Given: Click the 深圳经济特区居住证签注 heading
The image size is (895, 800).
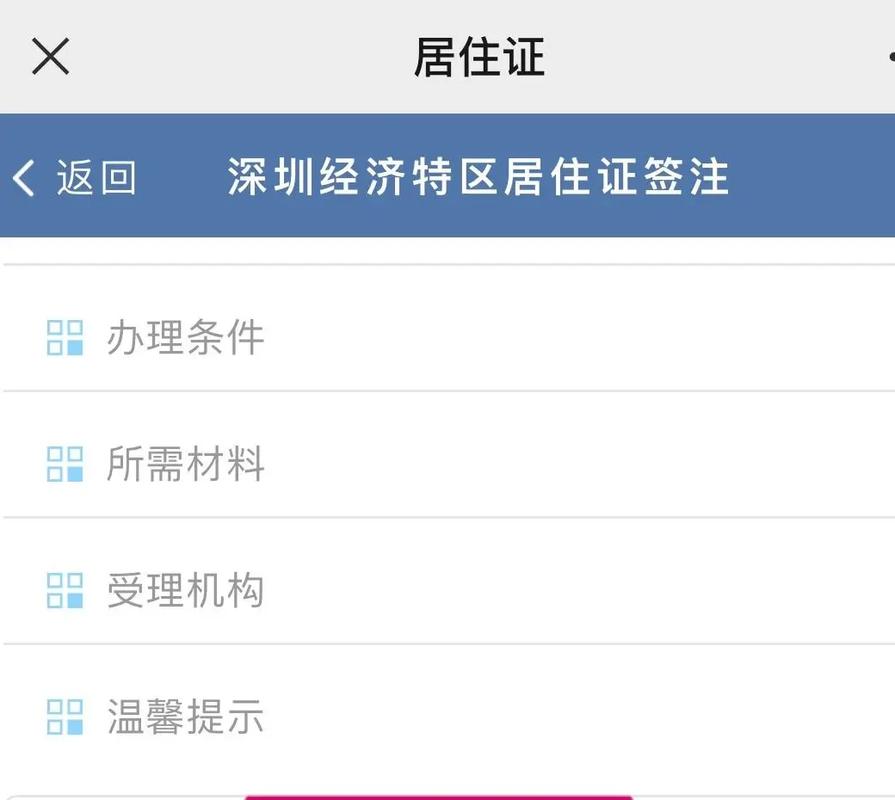Looking at the screenshot, I should click(478, 177).
